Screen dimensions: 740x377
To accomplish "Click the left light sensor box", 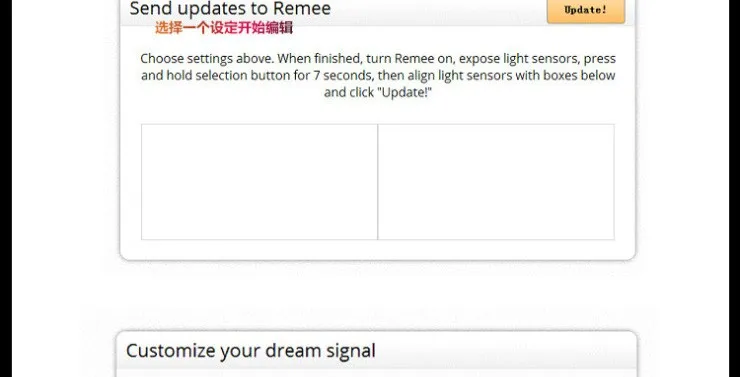I will coord(259,182).
